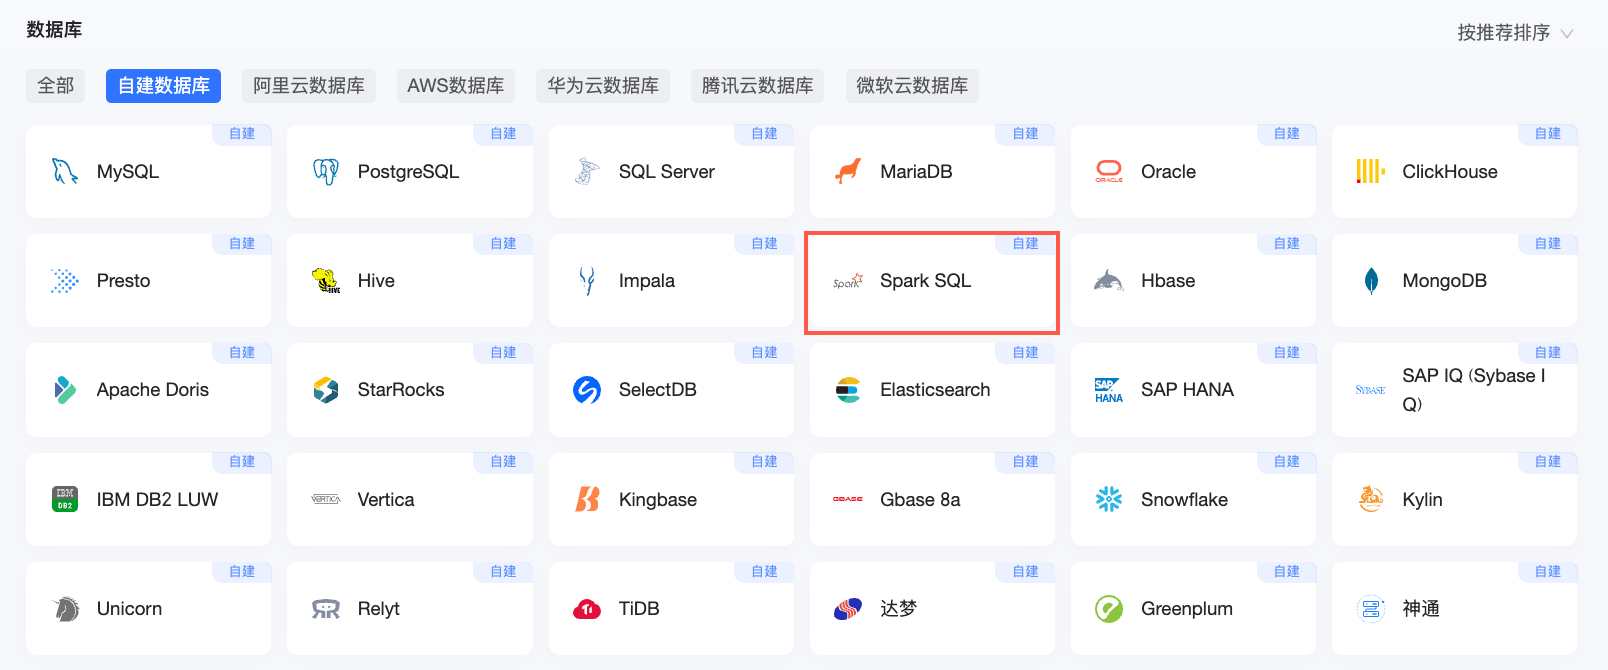
Task: Switch to 阿里云数据库 tab
Action: [x=309, y=86]
